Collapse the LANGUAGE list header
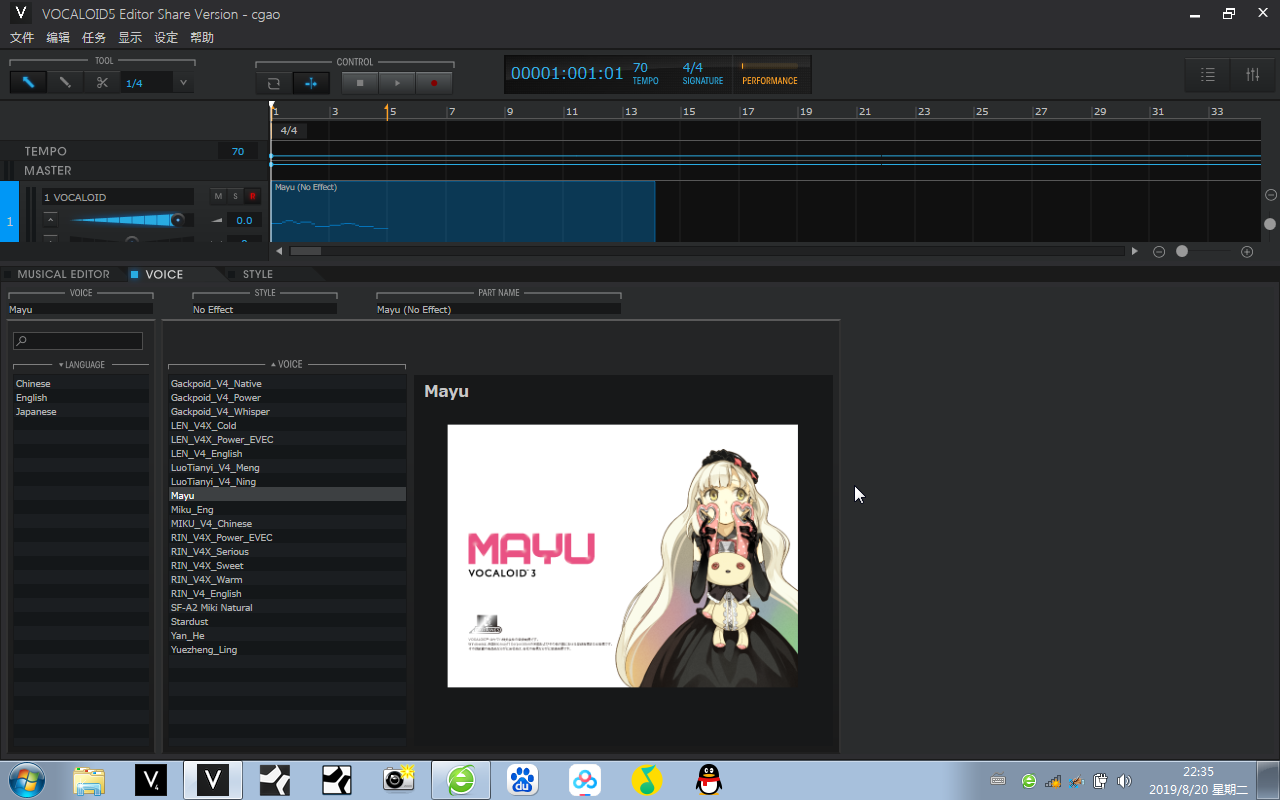 pyautogui.click(x=81, y=365)
